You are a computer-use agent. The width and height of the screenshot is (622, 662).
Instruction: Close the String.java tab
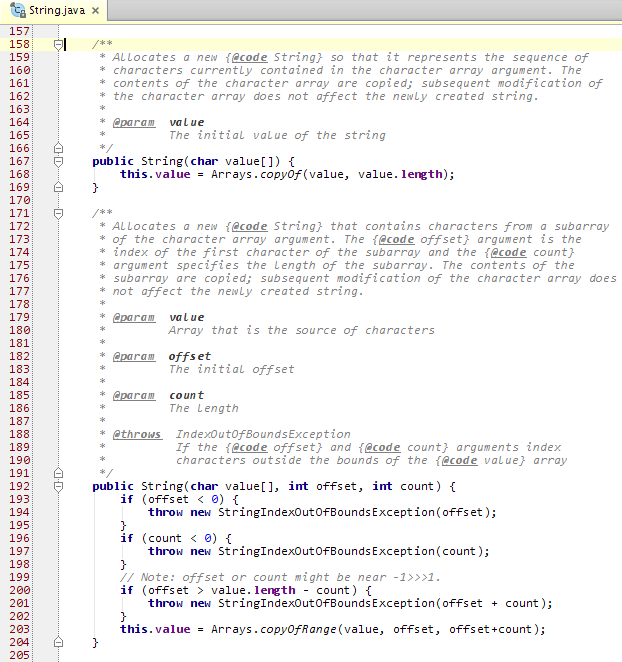click(96, 11)
